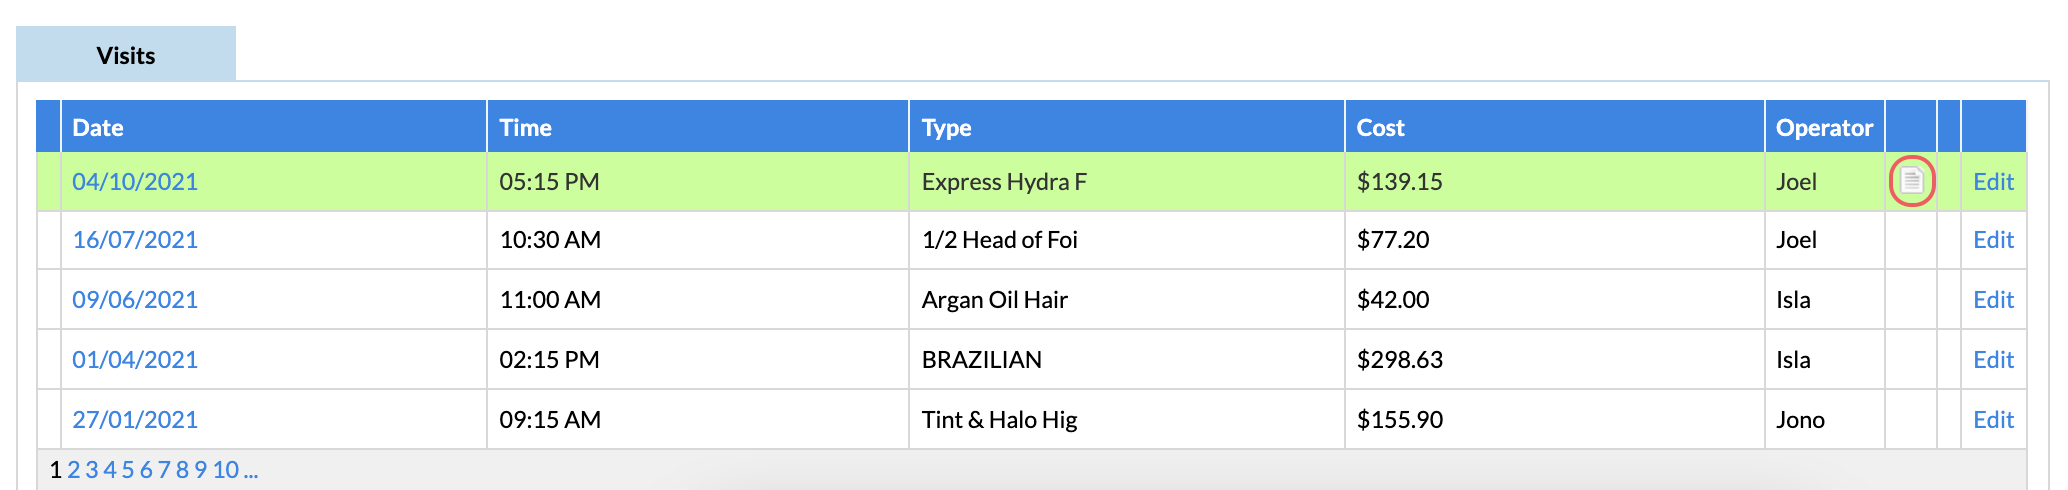Open the 09/06/2021 visit date link
The image size is (2068, 490).
[135, 300]
